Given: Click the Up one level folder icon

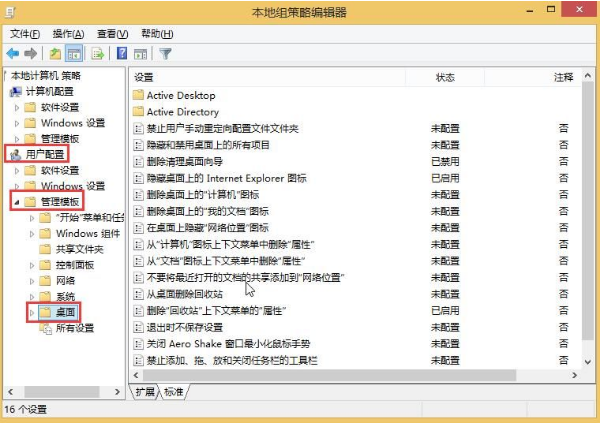Looking at the screenshot, I should [x=55, y=54].
